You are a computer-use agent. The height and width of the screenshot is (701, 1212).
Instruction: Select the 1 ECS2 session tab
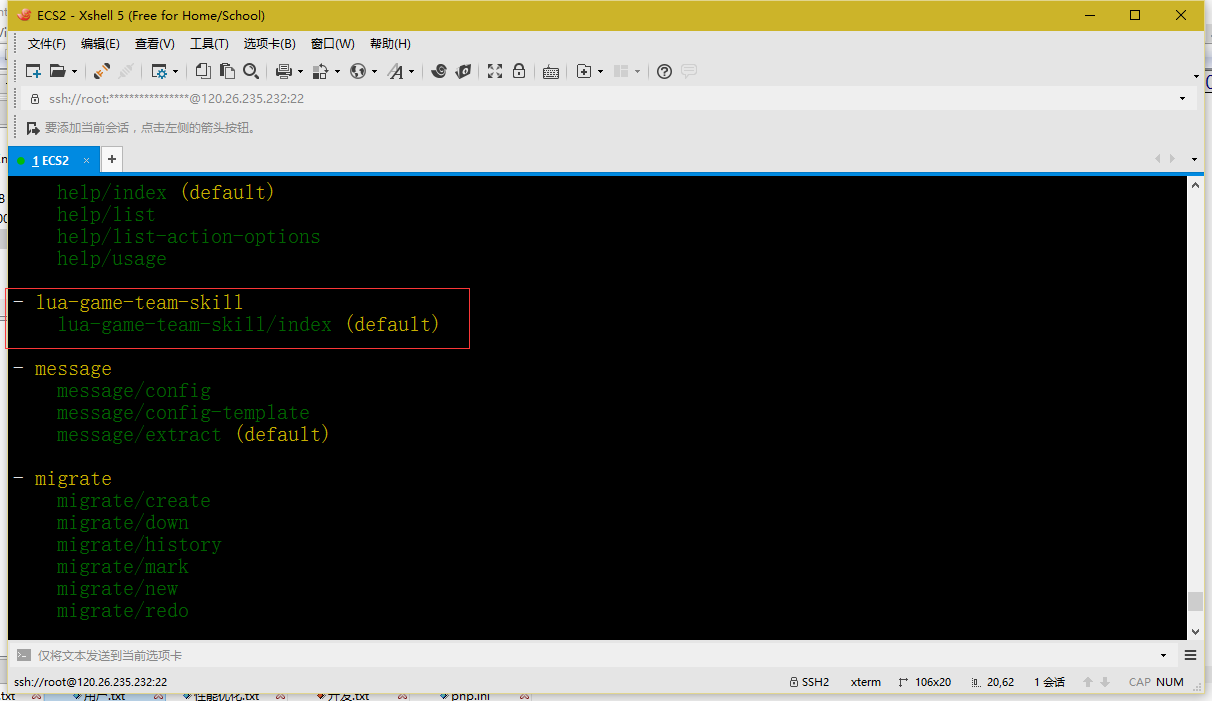(50, 160)
